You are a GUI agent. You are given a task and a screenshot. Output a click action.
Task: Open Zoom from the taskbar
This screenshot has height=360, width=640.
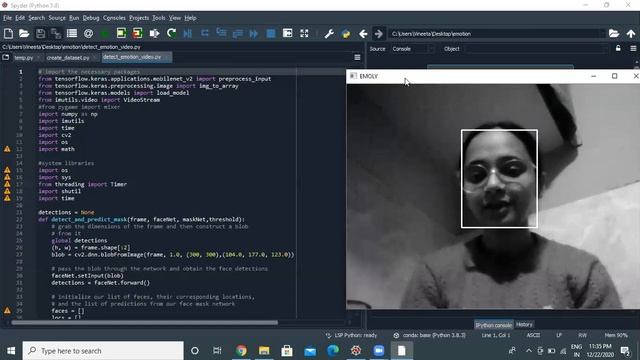(x=378, y=351)
